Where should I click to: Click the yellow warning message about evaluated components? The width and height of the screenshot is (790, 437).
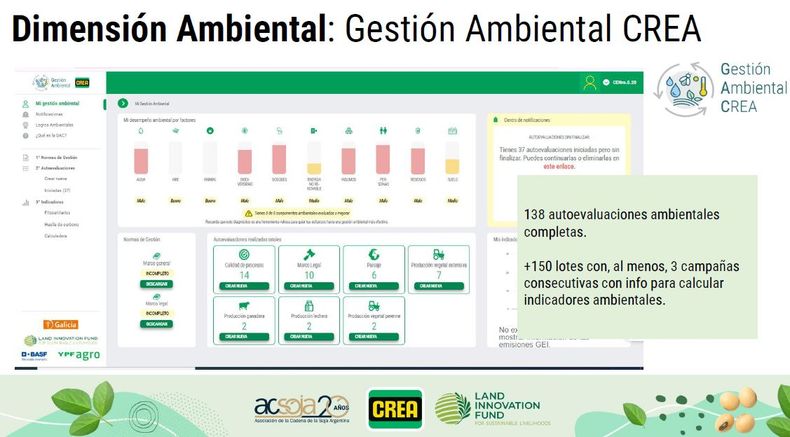[297, 213]
